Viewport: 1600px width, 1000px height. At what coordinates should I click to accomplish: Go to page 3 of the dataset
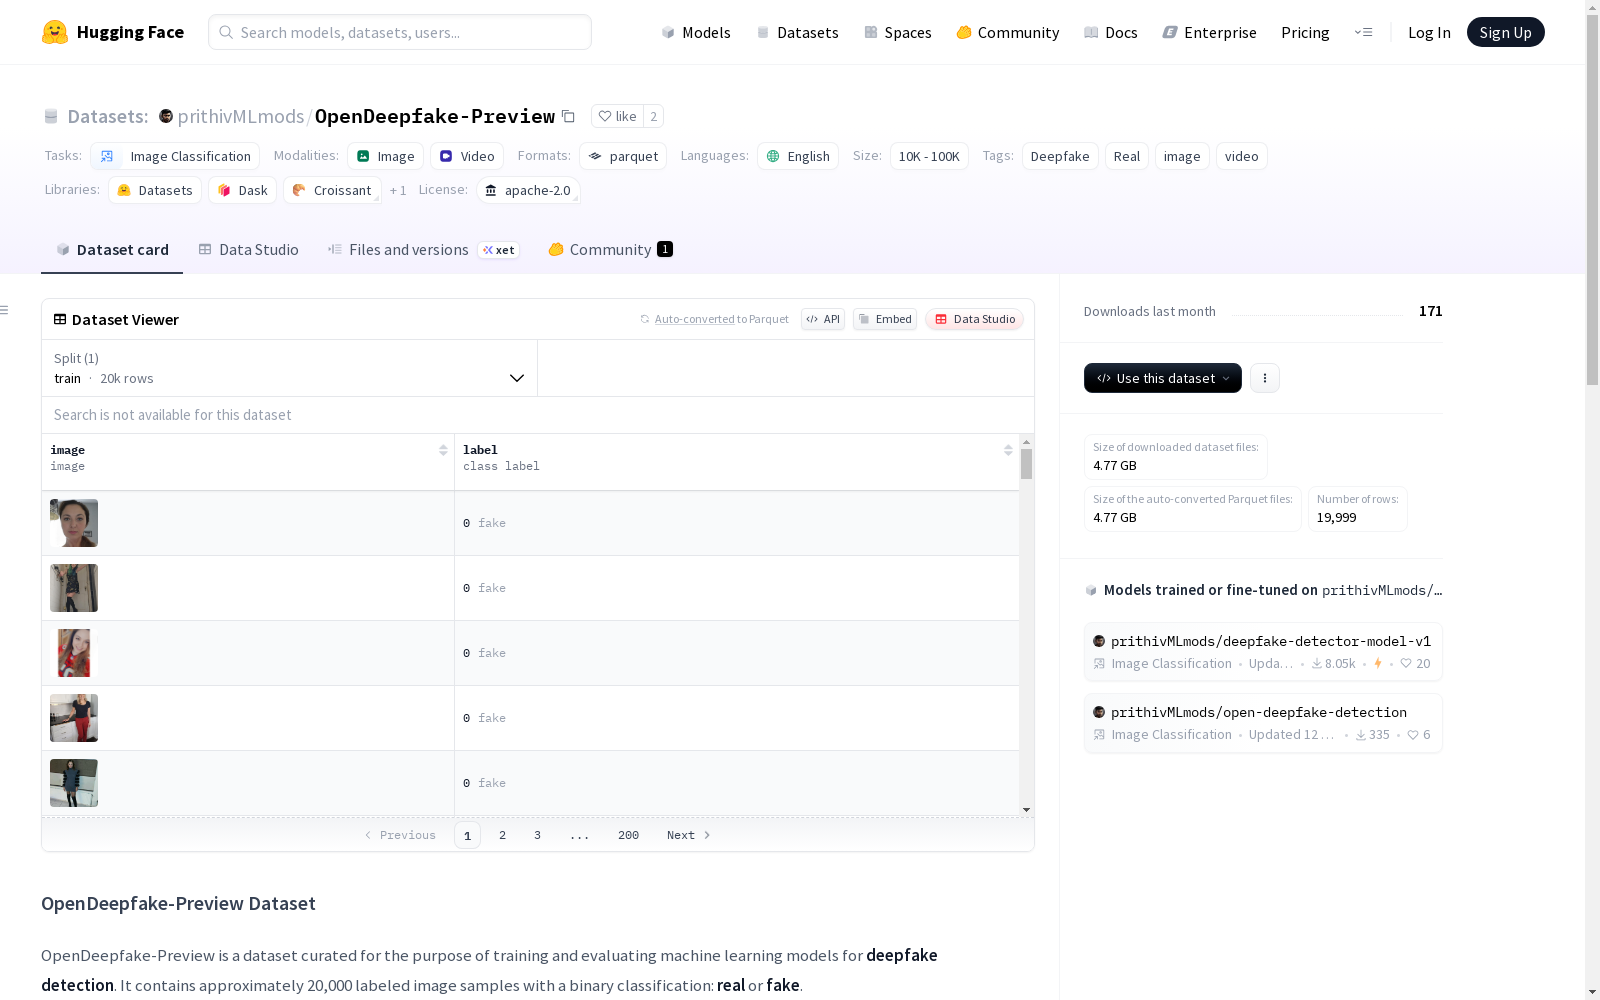point(537,835)
